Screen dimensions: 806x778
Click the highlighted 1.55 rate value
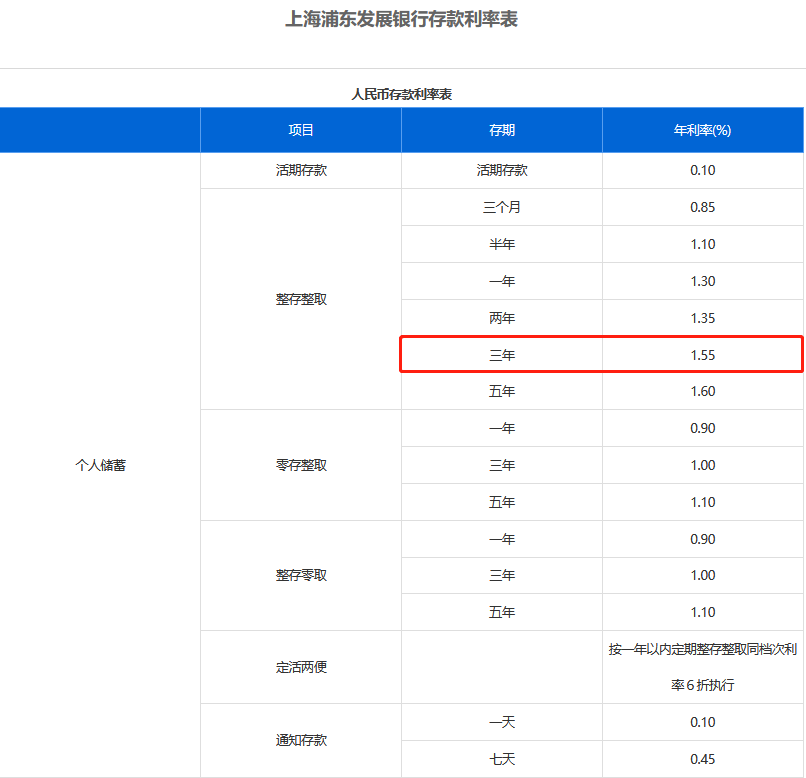click(703, 355)
